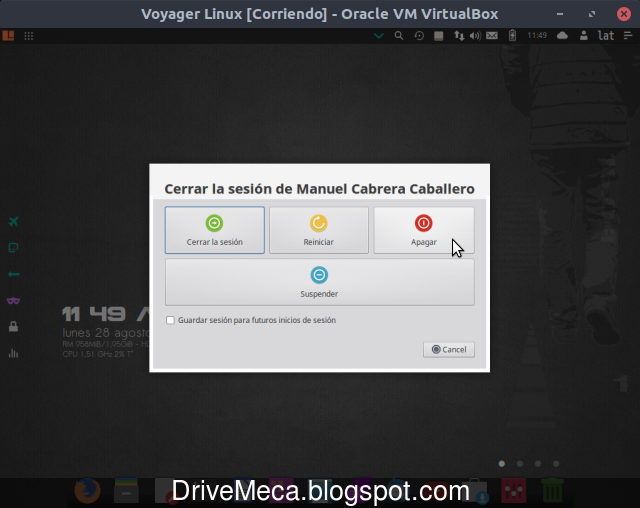Minimize the VirtualBox window
Viewport: 640px width, 508px height.
(x=560, y=14)
